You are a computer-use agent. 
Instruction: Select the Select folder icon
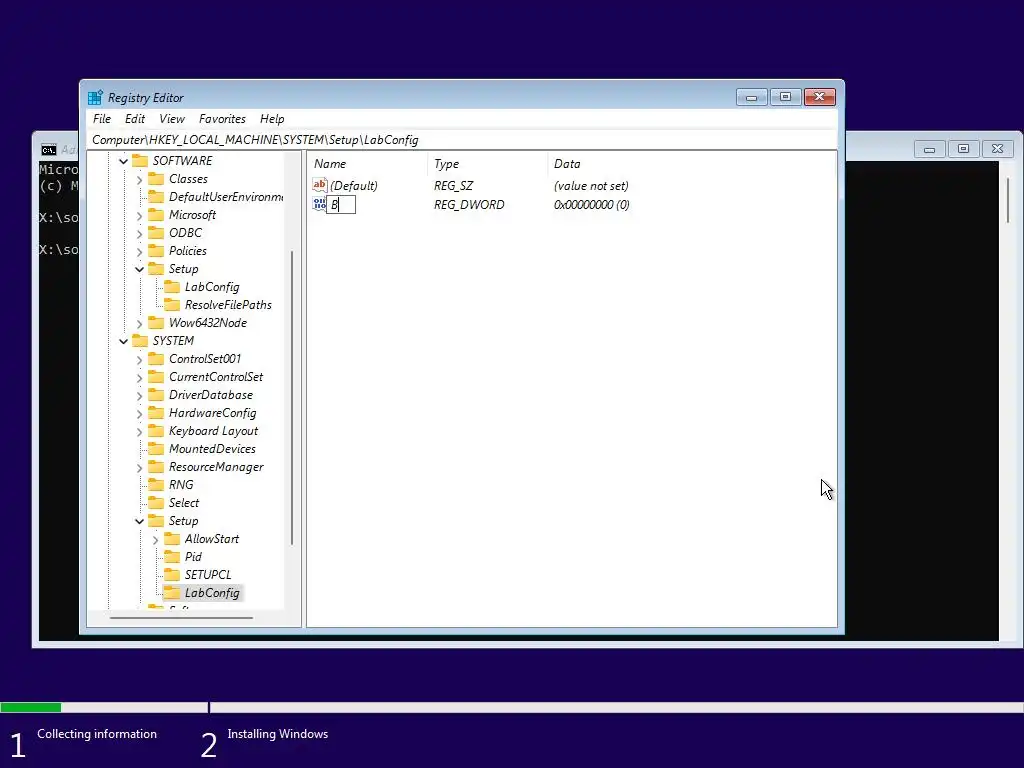(x=156, y=503)
